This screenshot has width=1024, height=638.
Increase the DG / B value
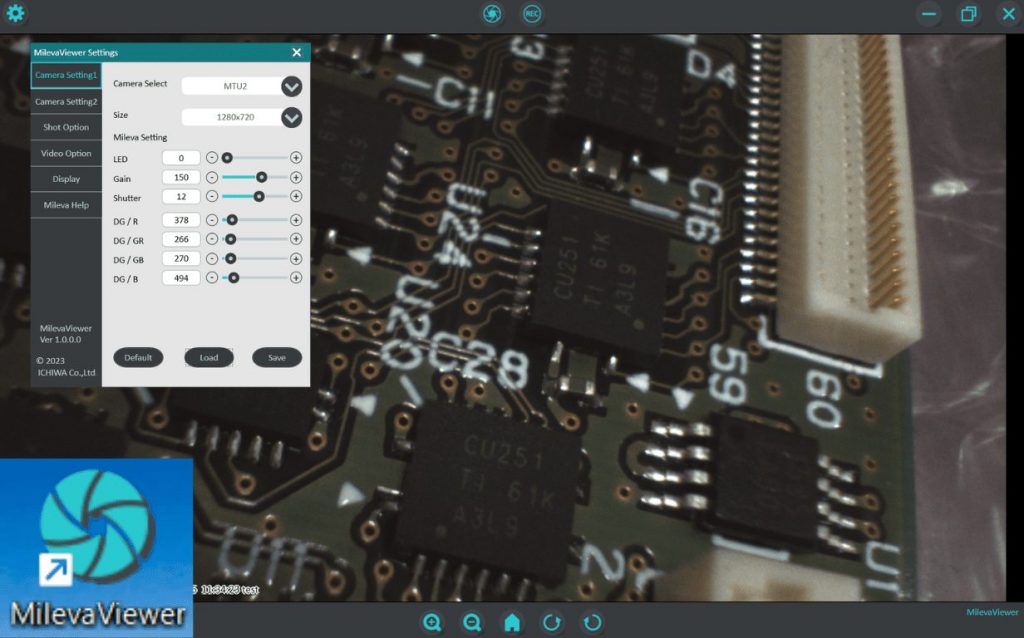[296, 278]
